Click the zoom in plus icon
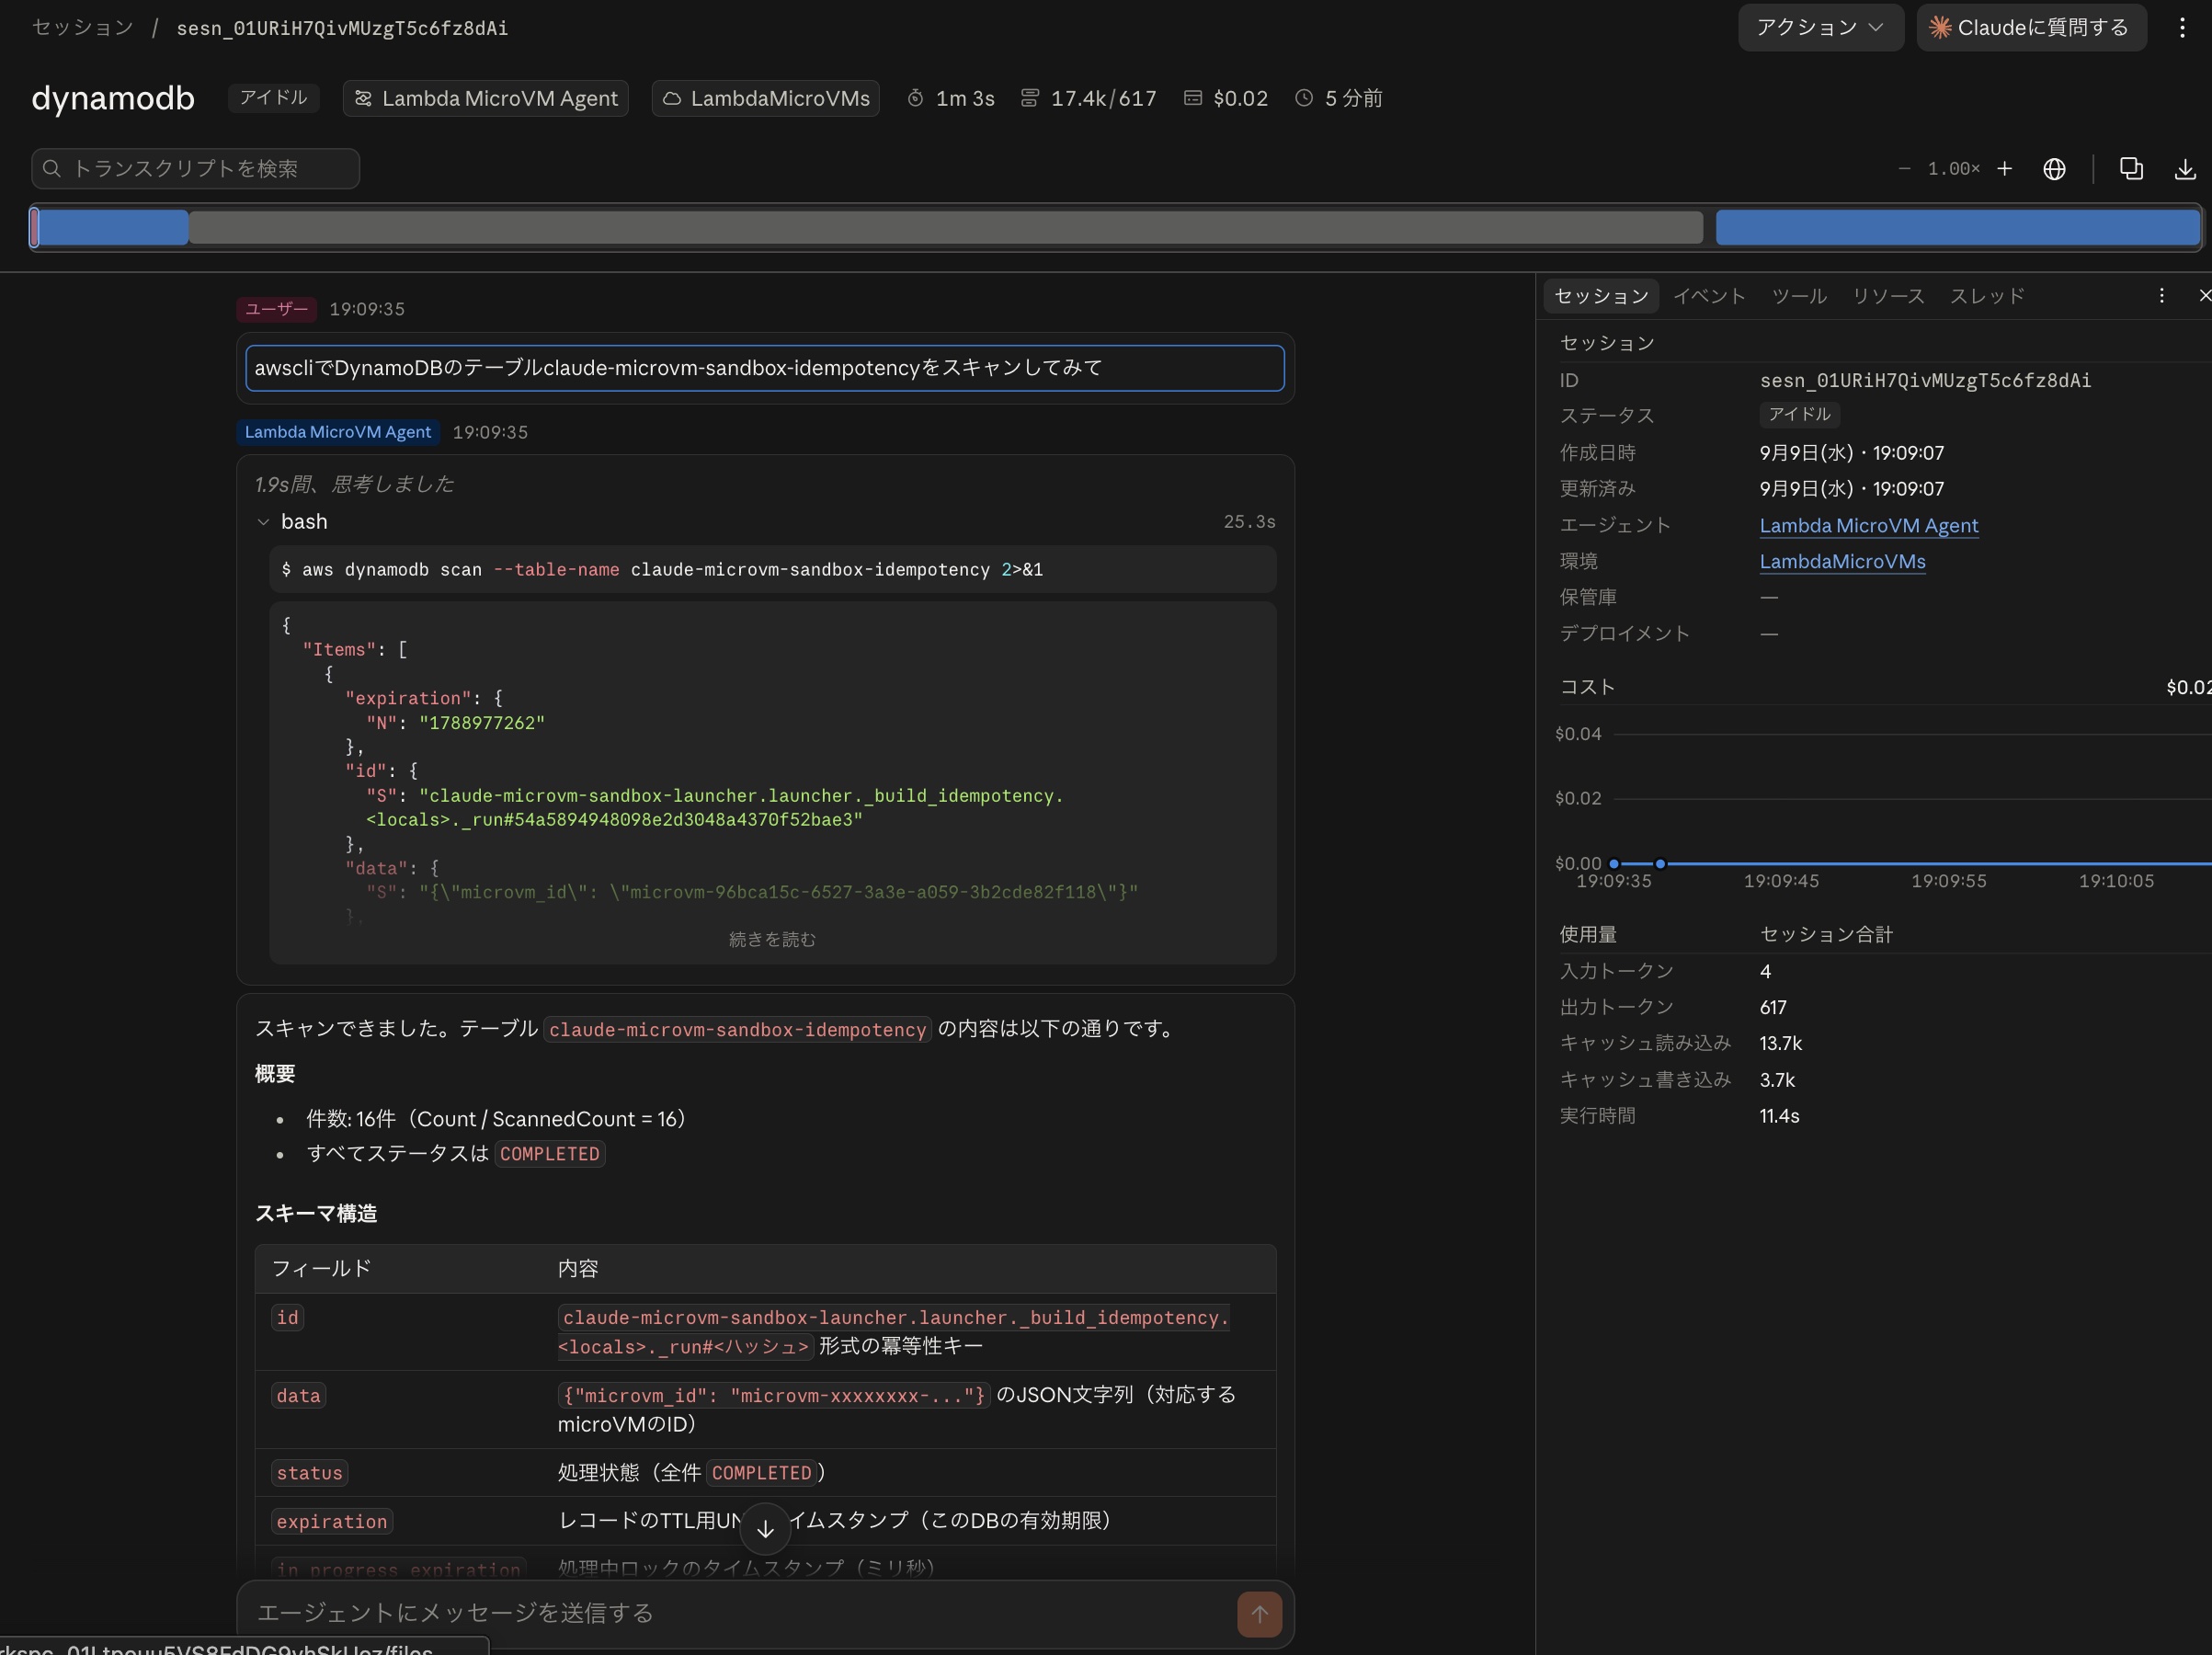Image resolution: width=2212 pixels, height=1655 pixels. coord(2004,168)
